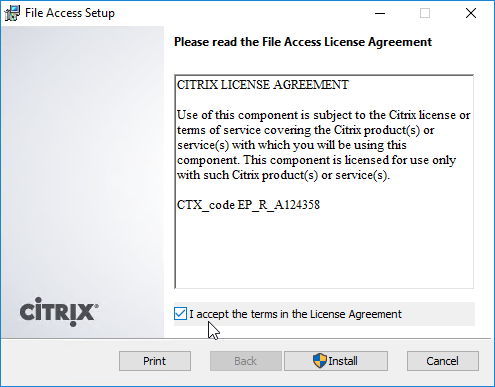This screenshot has height=387, width=495.
Task: Uncheck the license agreement acceptance checkbox
Action: click(x=180, y=314)
